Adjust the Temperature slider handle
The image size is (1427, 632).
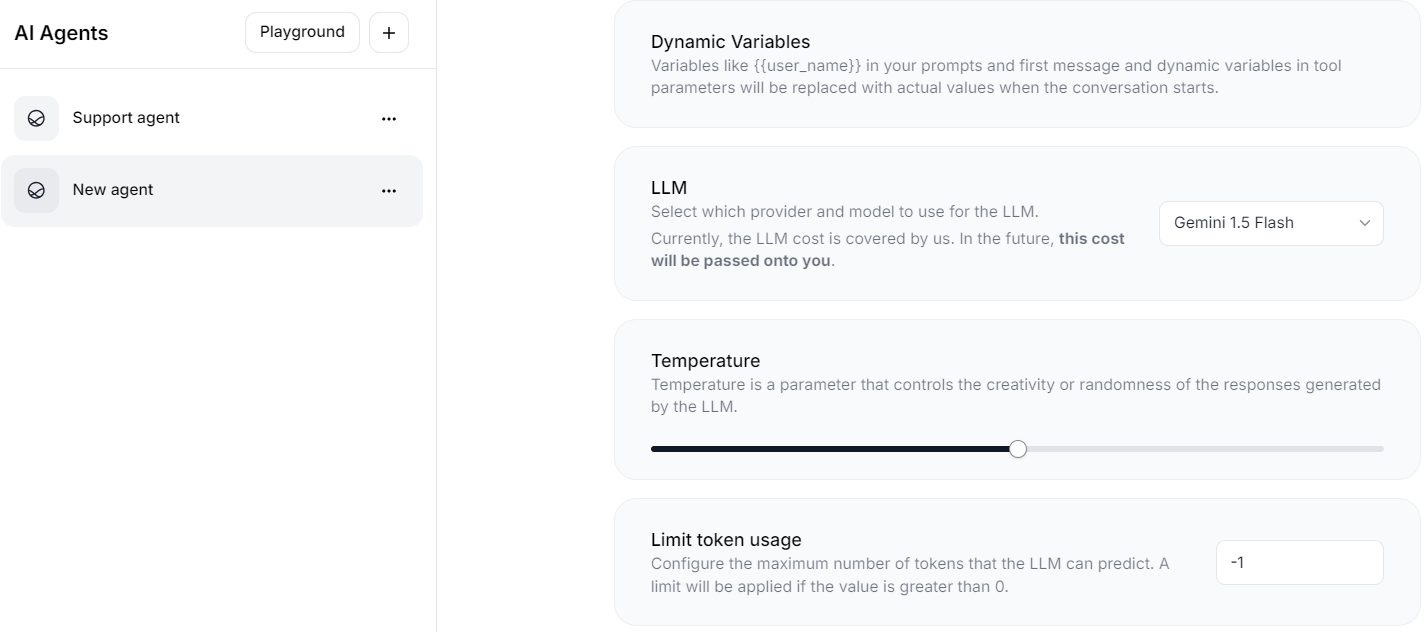pyautogui.click(x=1018, y=448)
